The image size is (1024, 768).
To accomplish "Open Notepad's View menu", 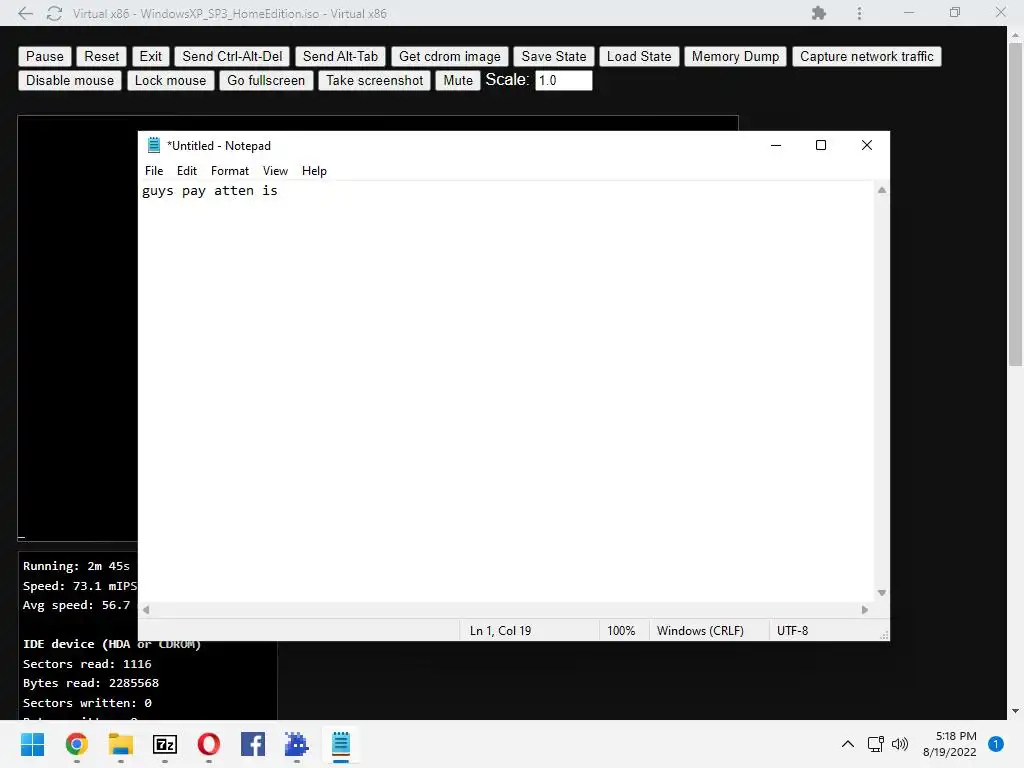I will point(275,171).
